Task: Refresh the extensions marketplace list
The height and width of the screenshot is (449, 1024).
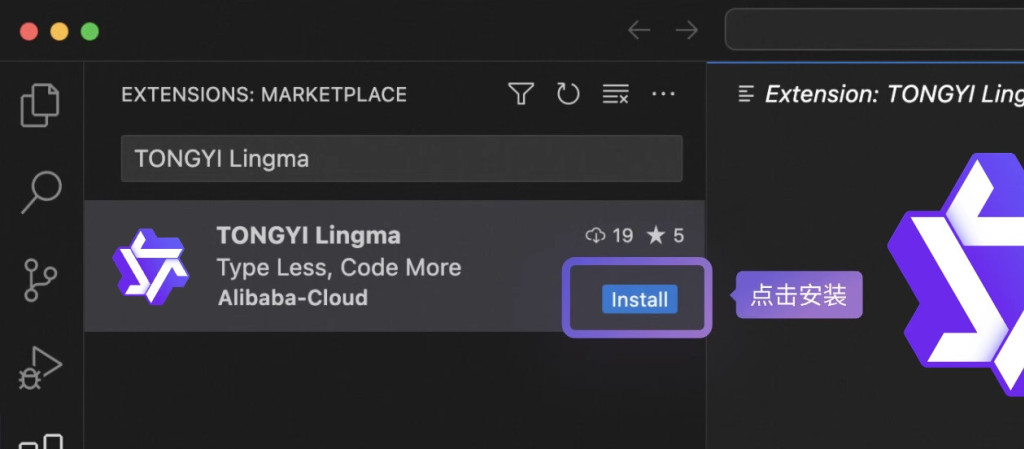Action: pyautogui.click(x=568, y=94)
